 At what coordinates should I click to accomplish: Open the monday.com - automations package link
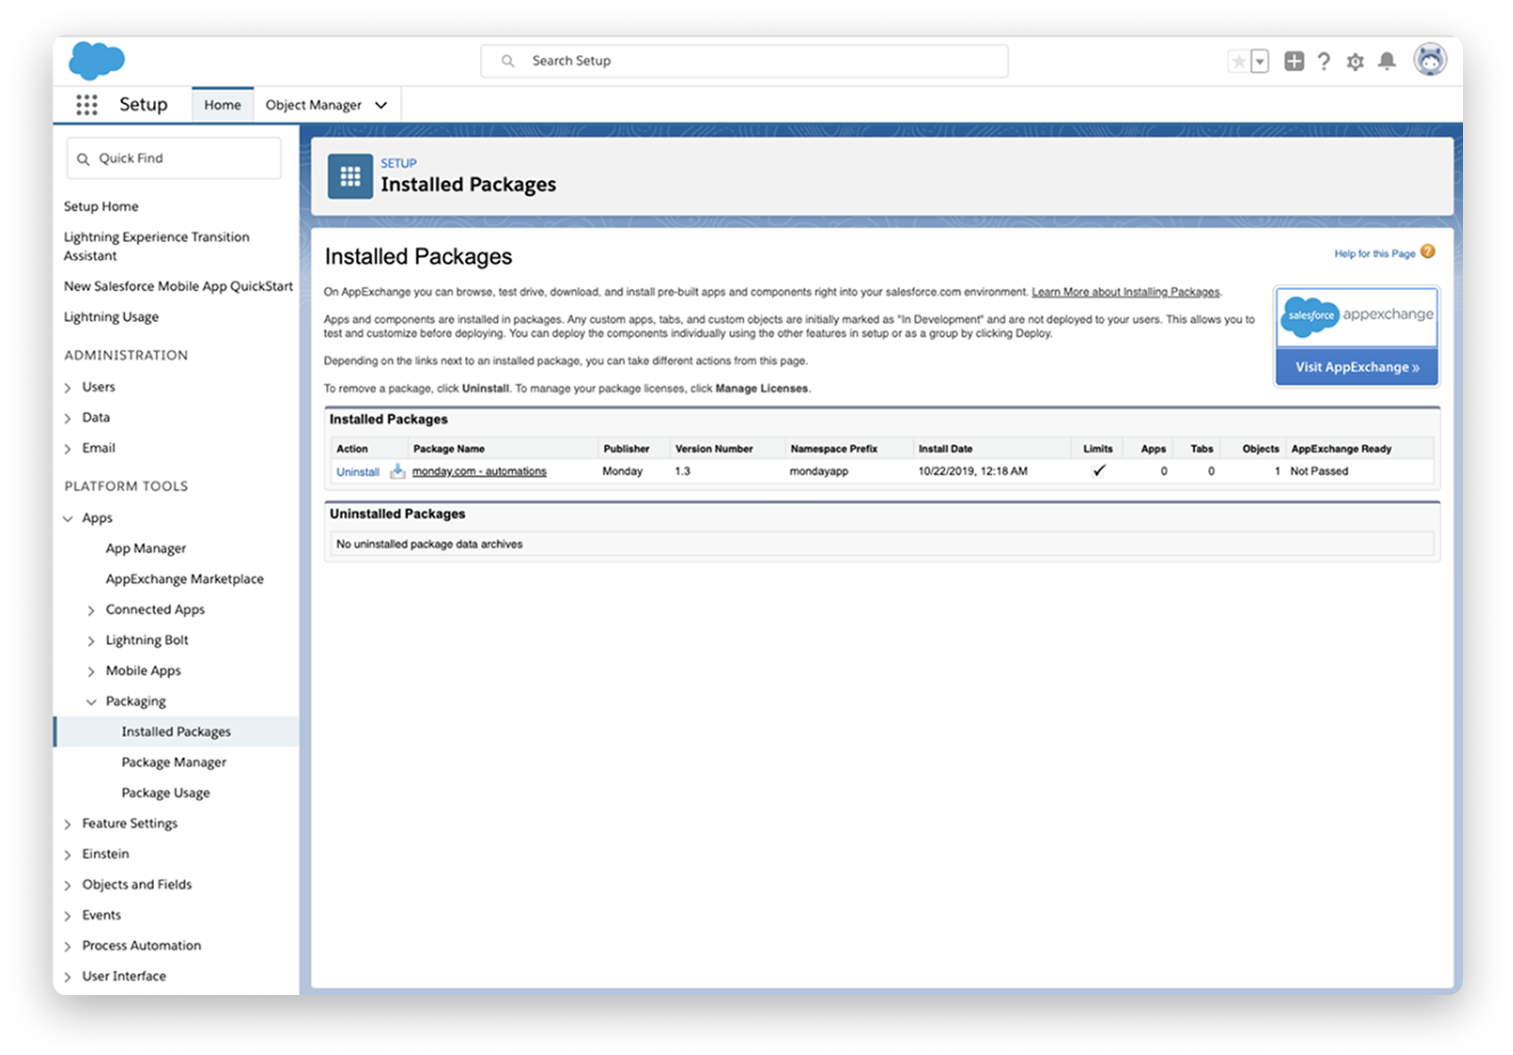pos(479,471)
